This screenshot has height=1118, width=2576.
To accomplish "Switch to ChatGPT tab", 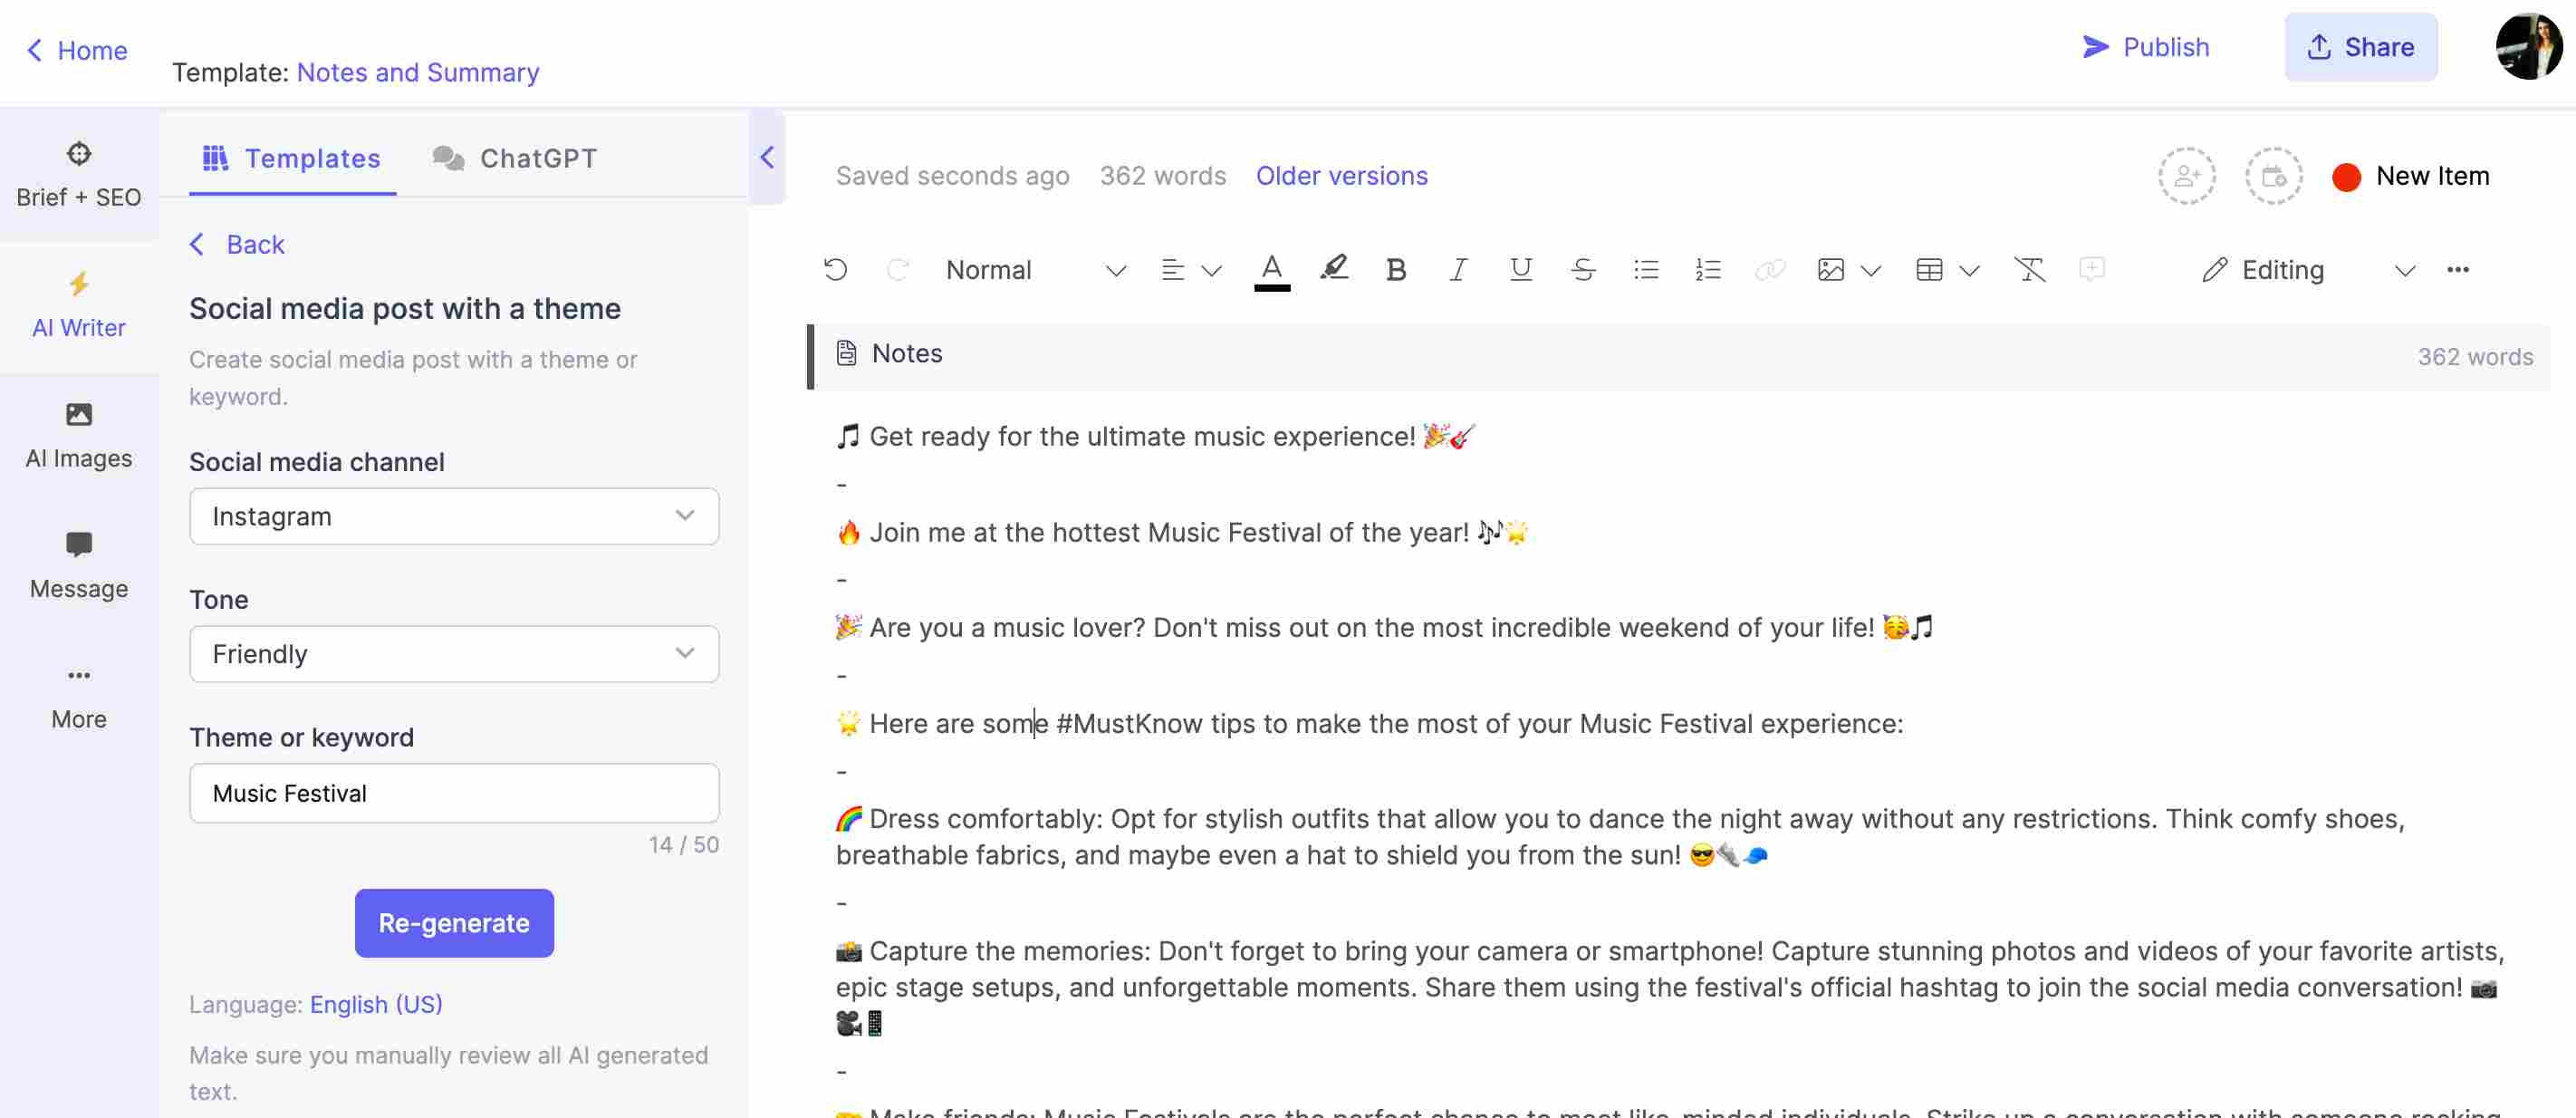I will (514, 159).
